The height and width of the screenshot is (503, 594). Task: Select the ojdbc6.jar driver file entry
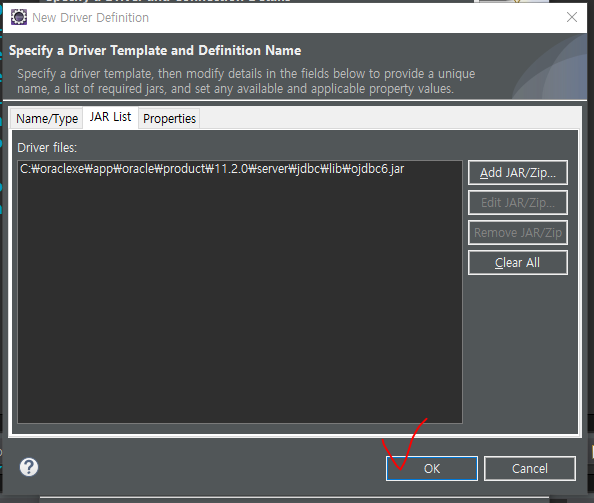pos(212,169)
